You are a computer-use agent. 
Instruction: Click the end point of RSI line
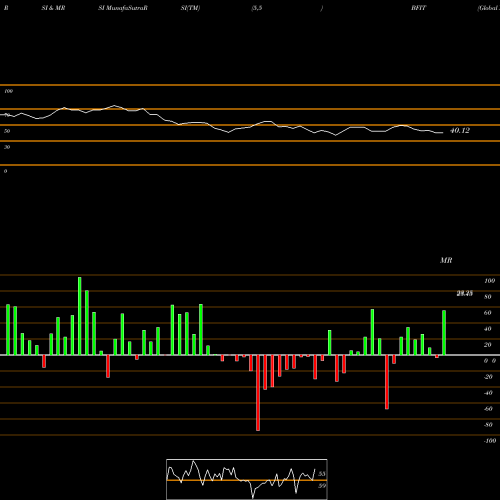coord(442,133)
